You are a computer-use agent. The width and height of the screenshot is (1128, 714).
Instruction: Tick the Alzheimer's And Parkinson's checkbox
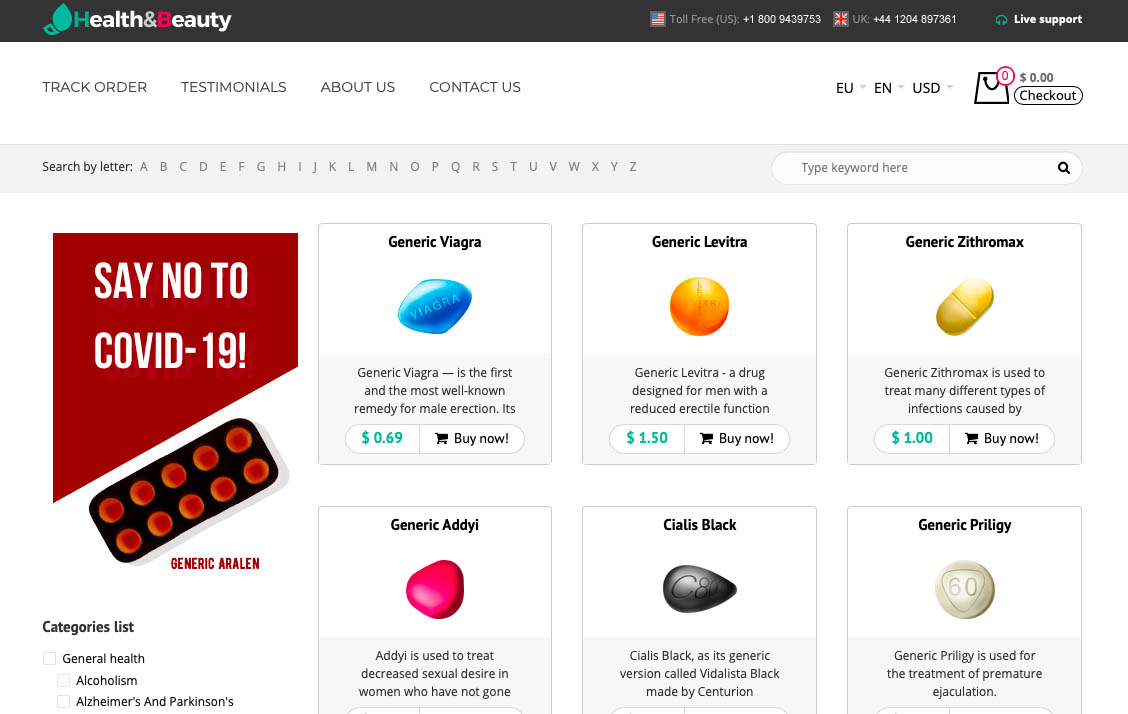[63, 702]
